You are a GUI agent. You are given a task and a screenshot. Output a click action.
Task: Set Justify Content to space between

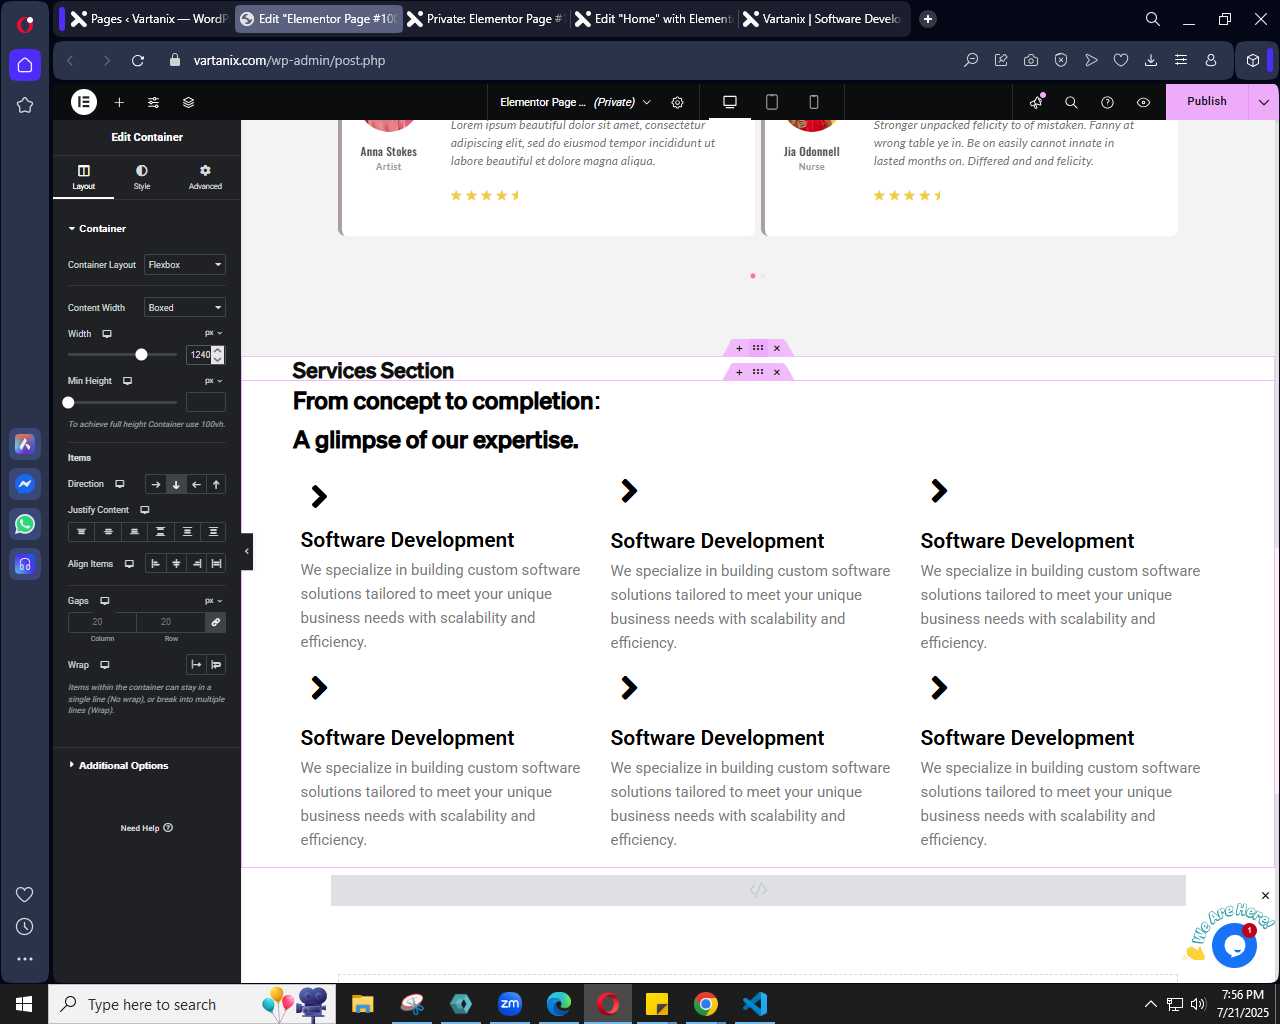pos(160,532)
